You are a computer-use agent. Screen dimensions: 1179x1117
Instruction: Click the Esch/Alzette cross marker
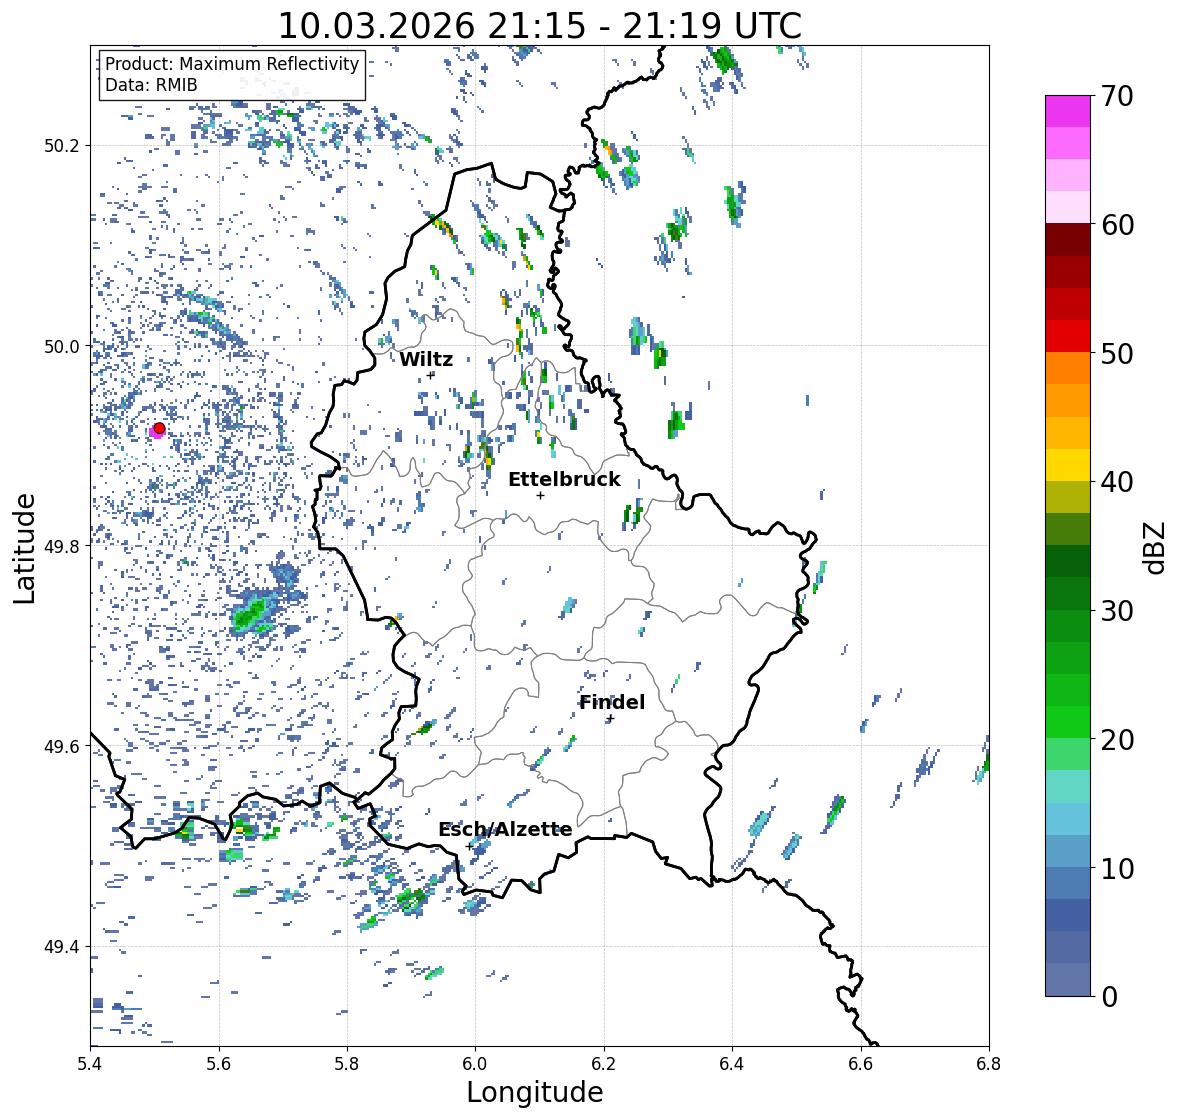click(470, 846)
